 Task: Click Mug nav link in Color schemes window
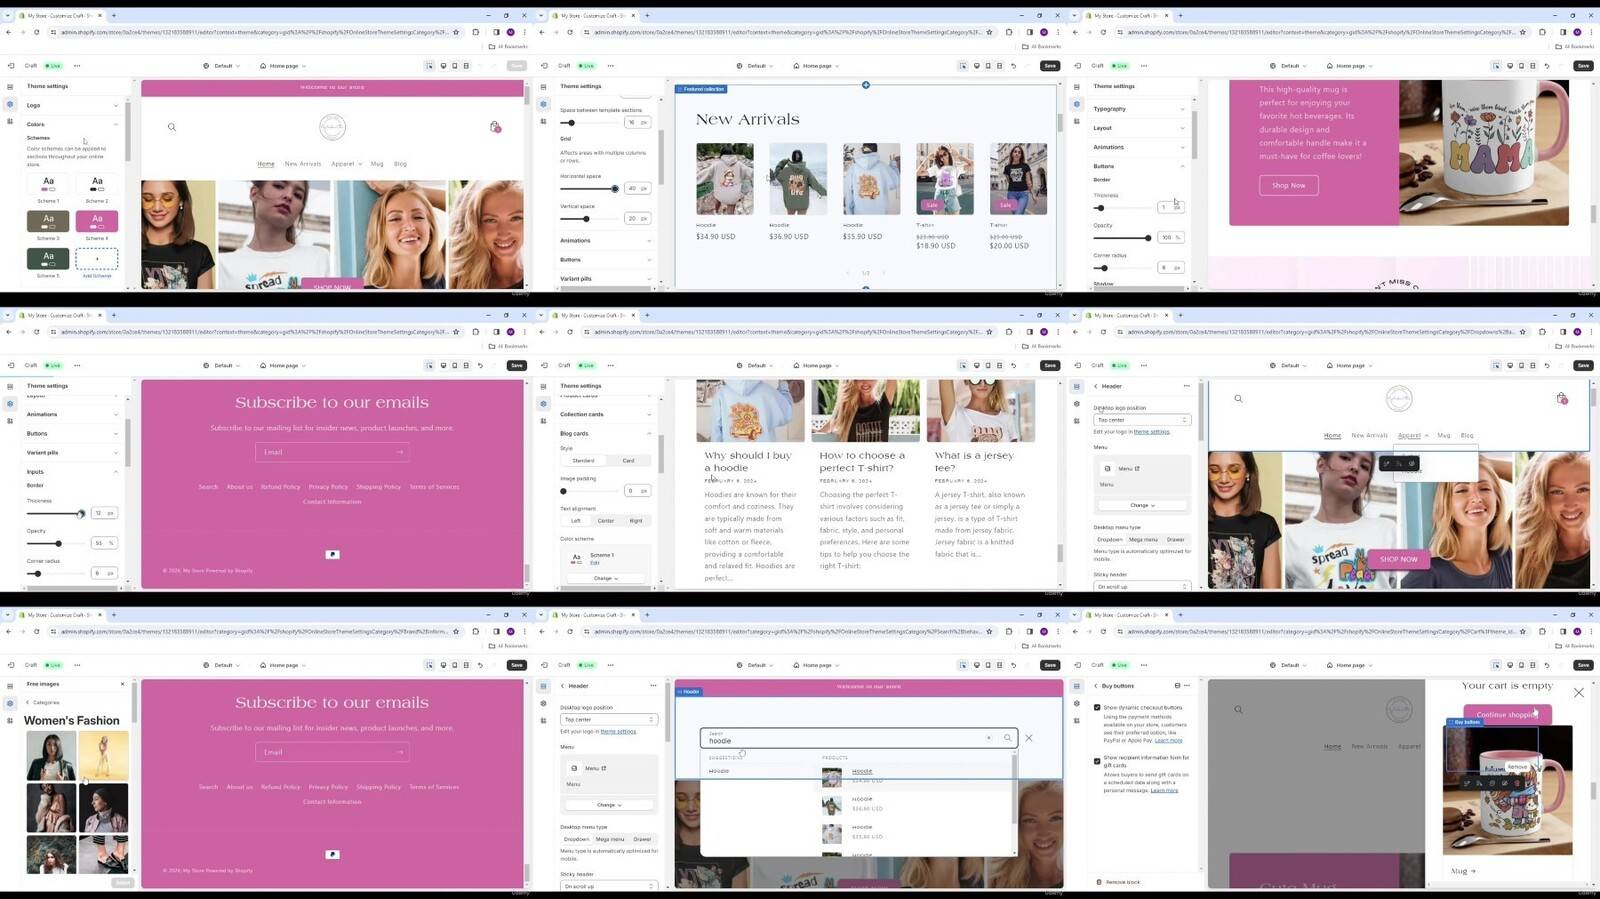[x=377, y=164]
